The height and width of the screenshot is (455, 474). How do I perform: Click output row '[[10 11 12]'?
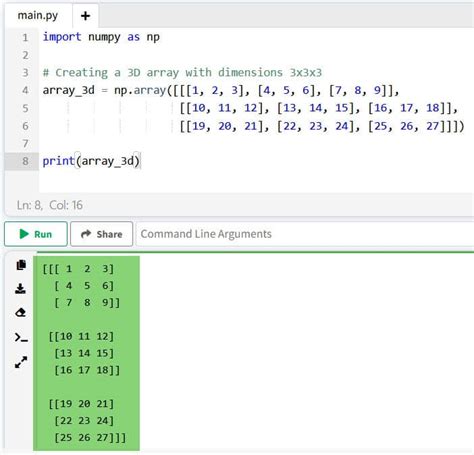[81, 336]
